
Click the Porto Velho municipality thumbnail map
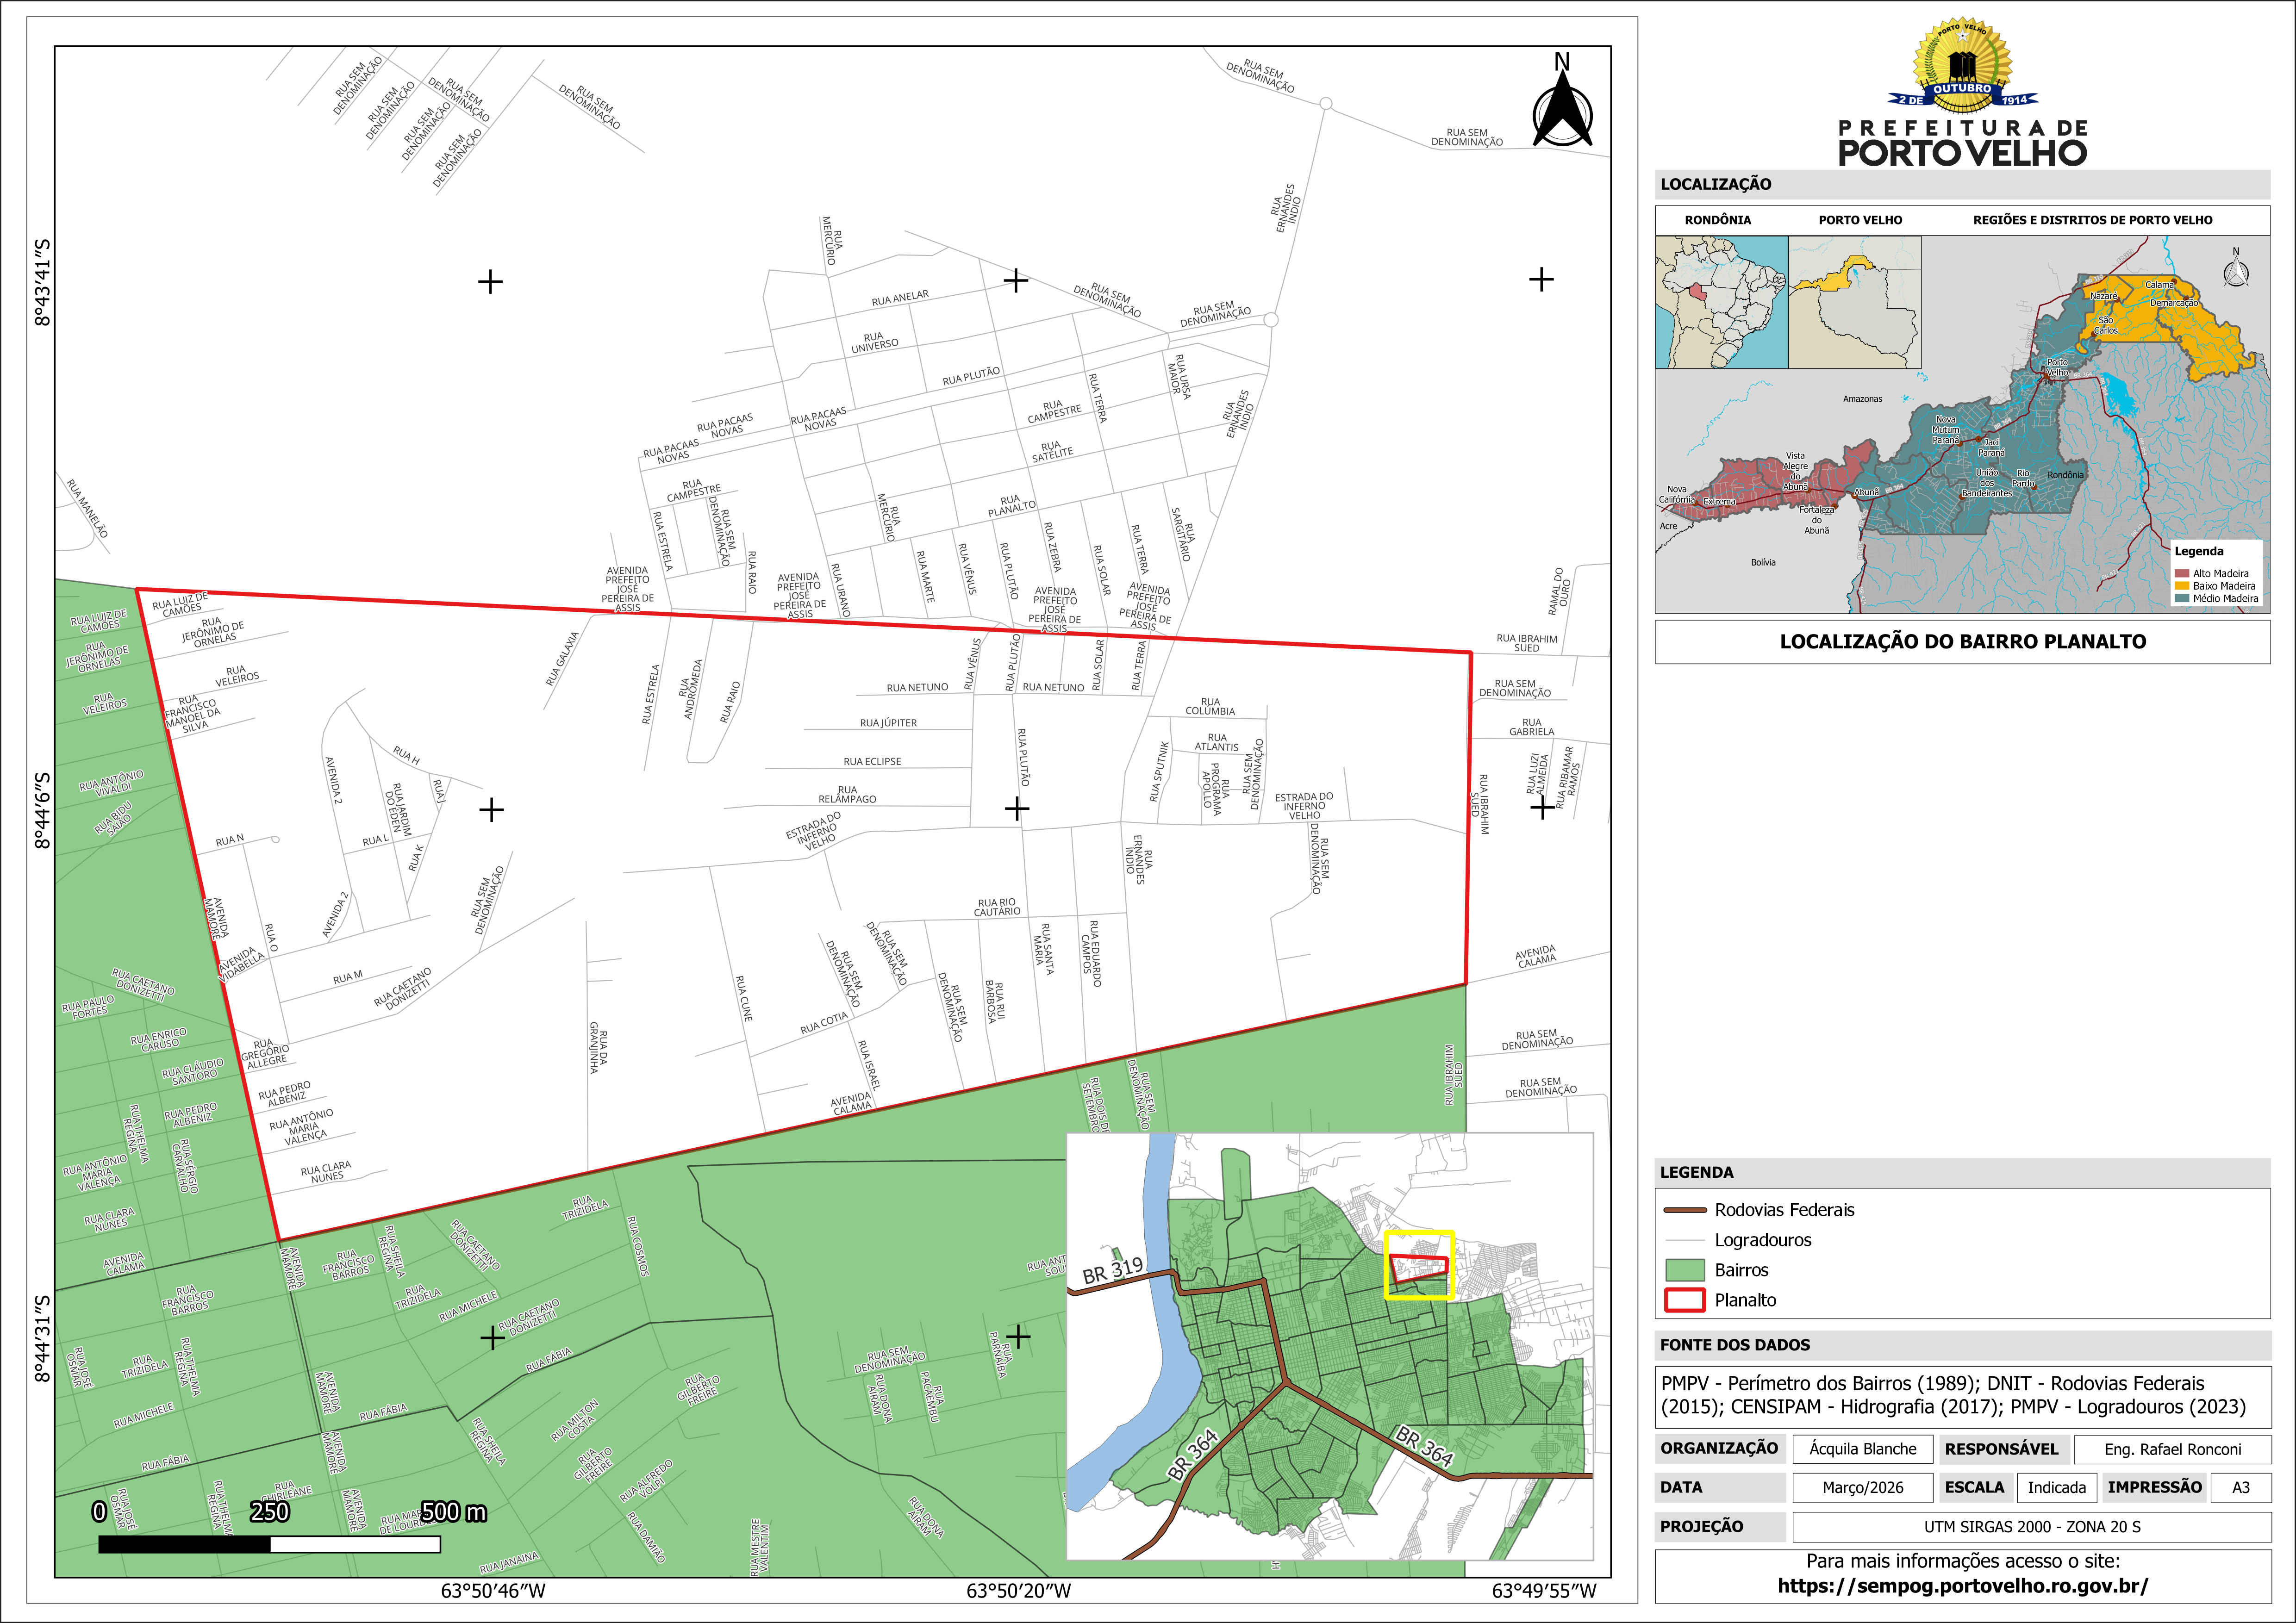click(x=1854, y=302)
